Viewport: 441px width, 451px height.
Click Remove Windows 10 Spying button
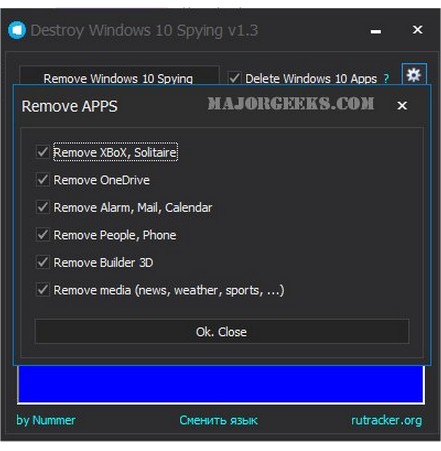(x=118, y=77)
